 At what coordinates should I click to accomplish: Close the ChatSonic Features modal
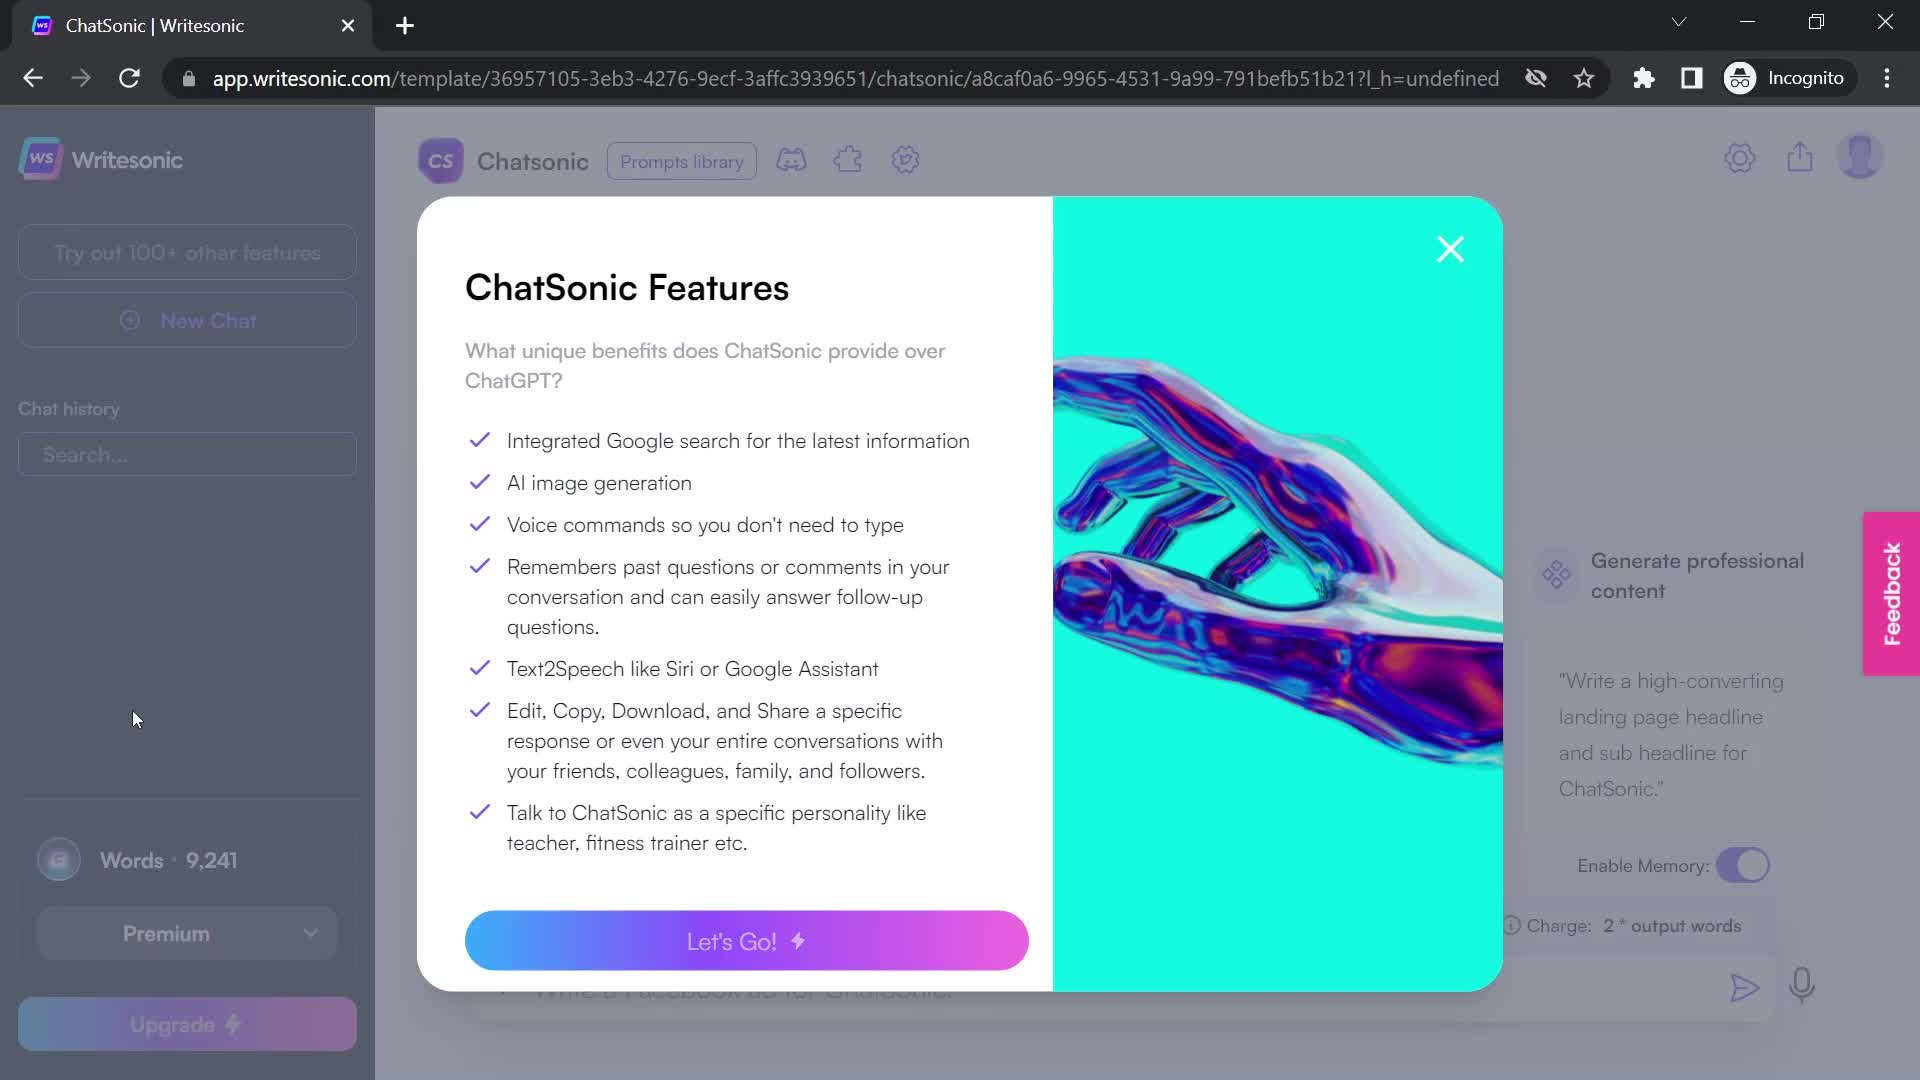pyautogui.click(x=1451, y=249)
